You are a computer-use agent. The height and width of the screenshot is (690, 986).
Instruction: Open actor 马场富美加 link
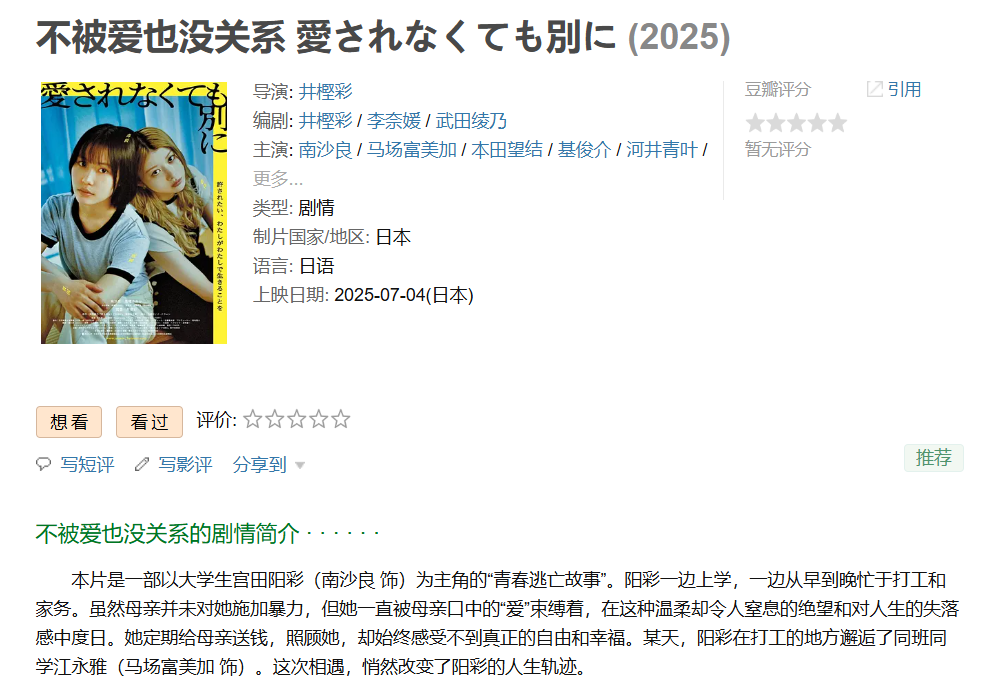[x=411, y=150]
